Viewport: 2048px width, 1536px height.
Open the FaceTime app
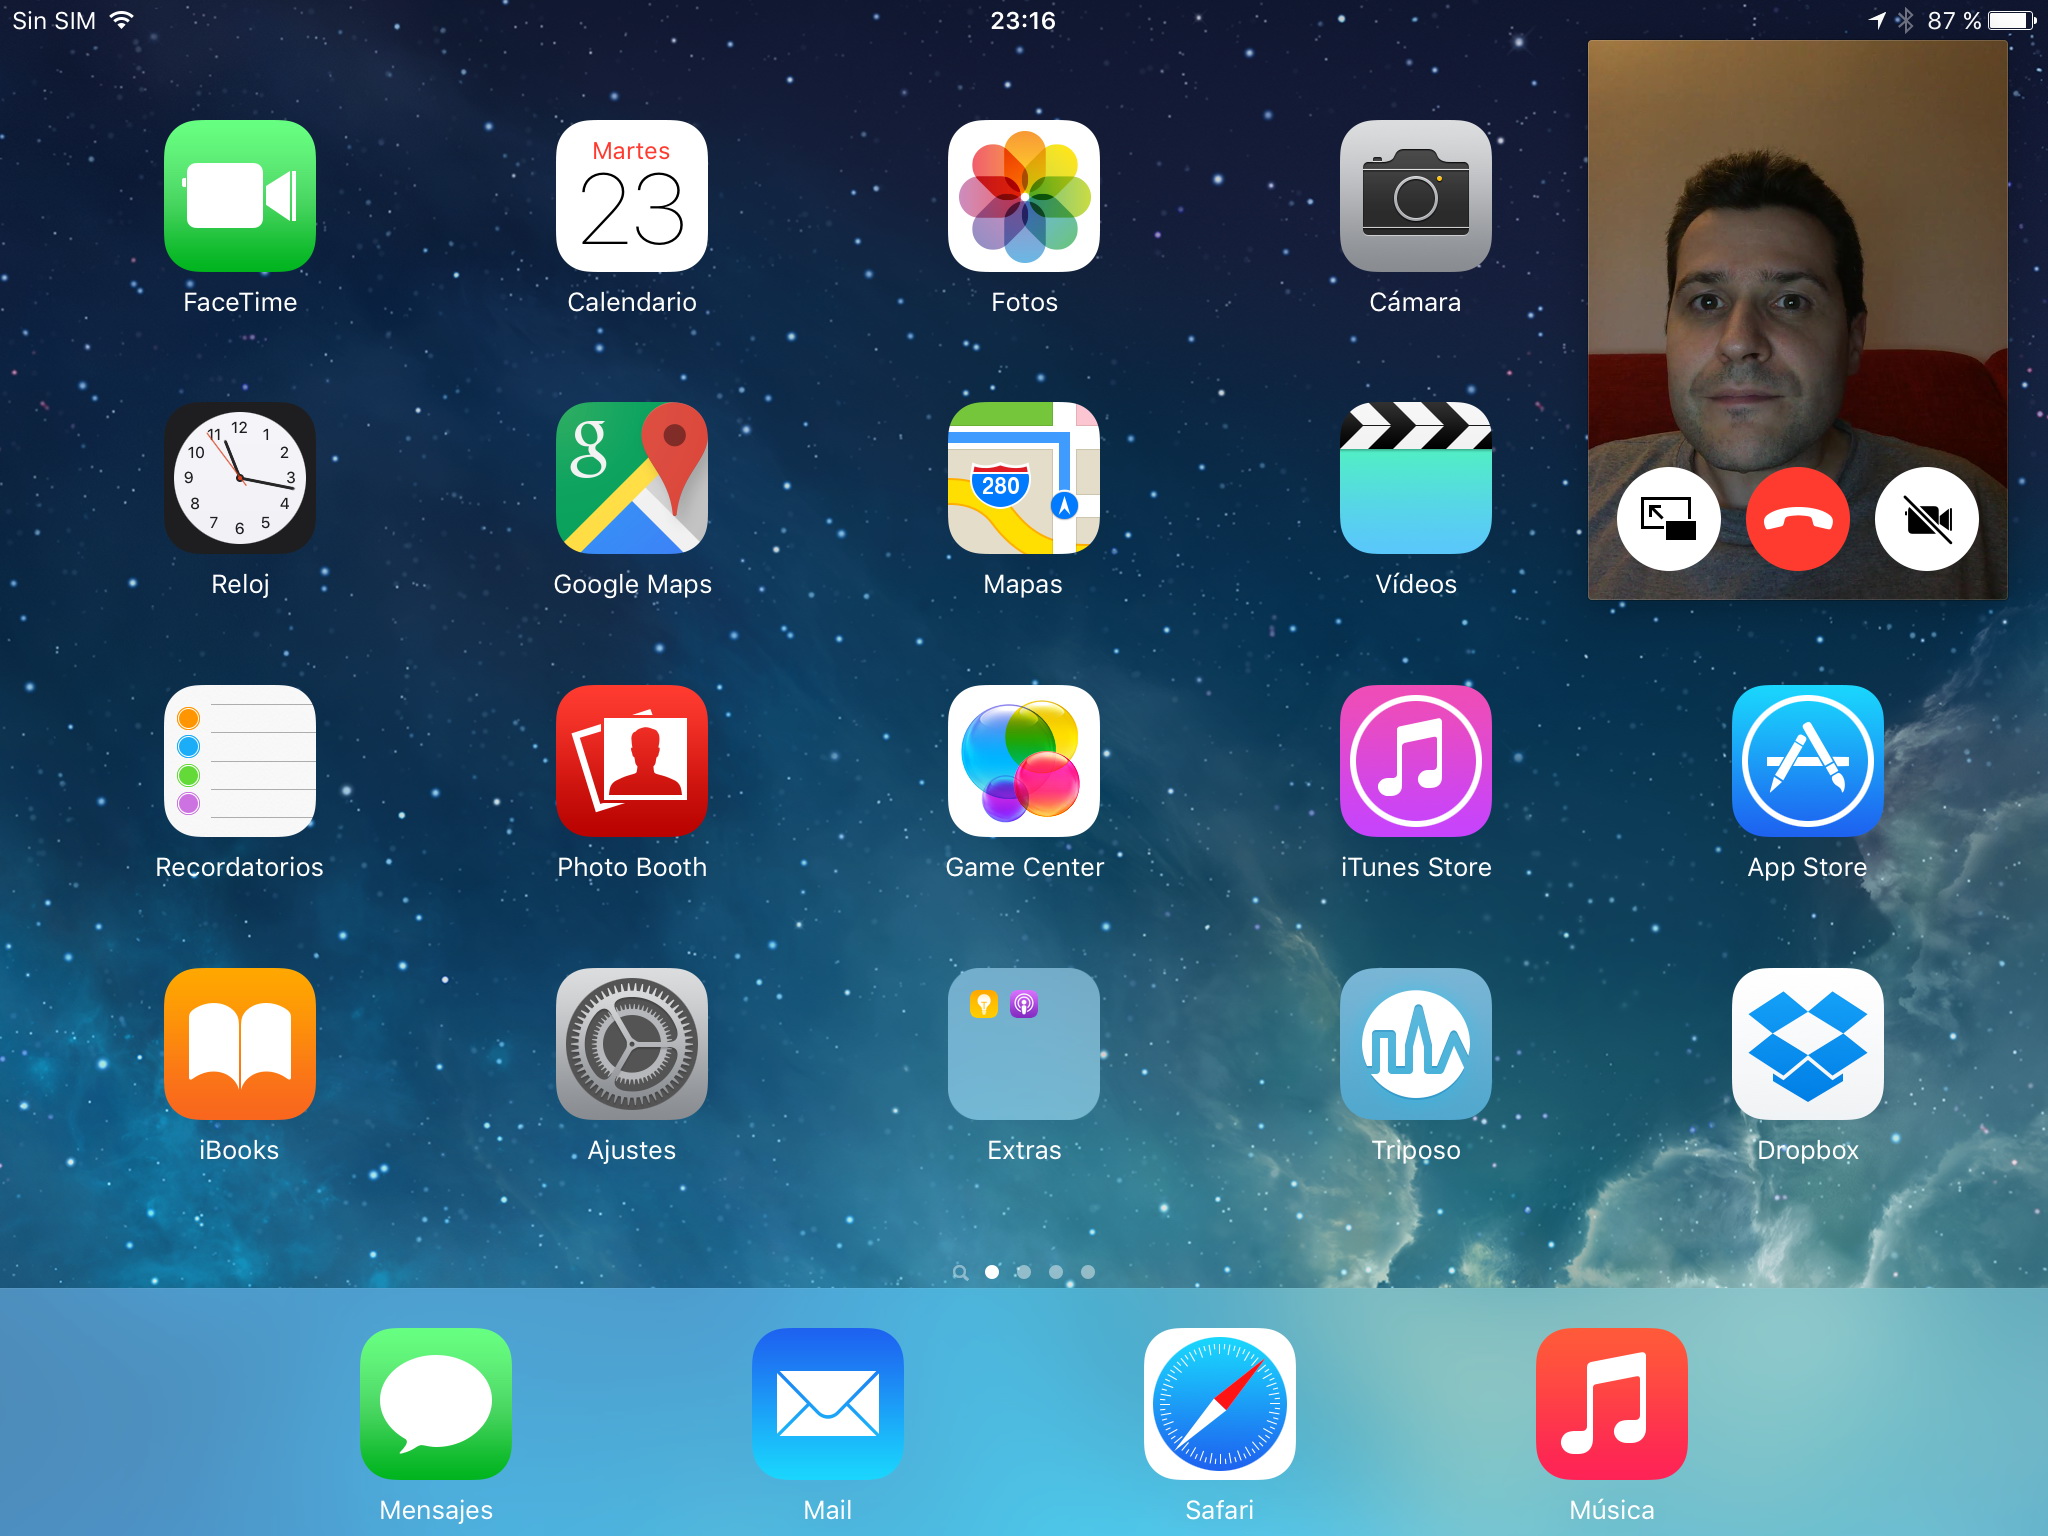coord(240,197)
